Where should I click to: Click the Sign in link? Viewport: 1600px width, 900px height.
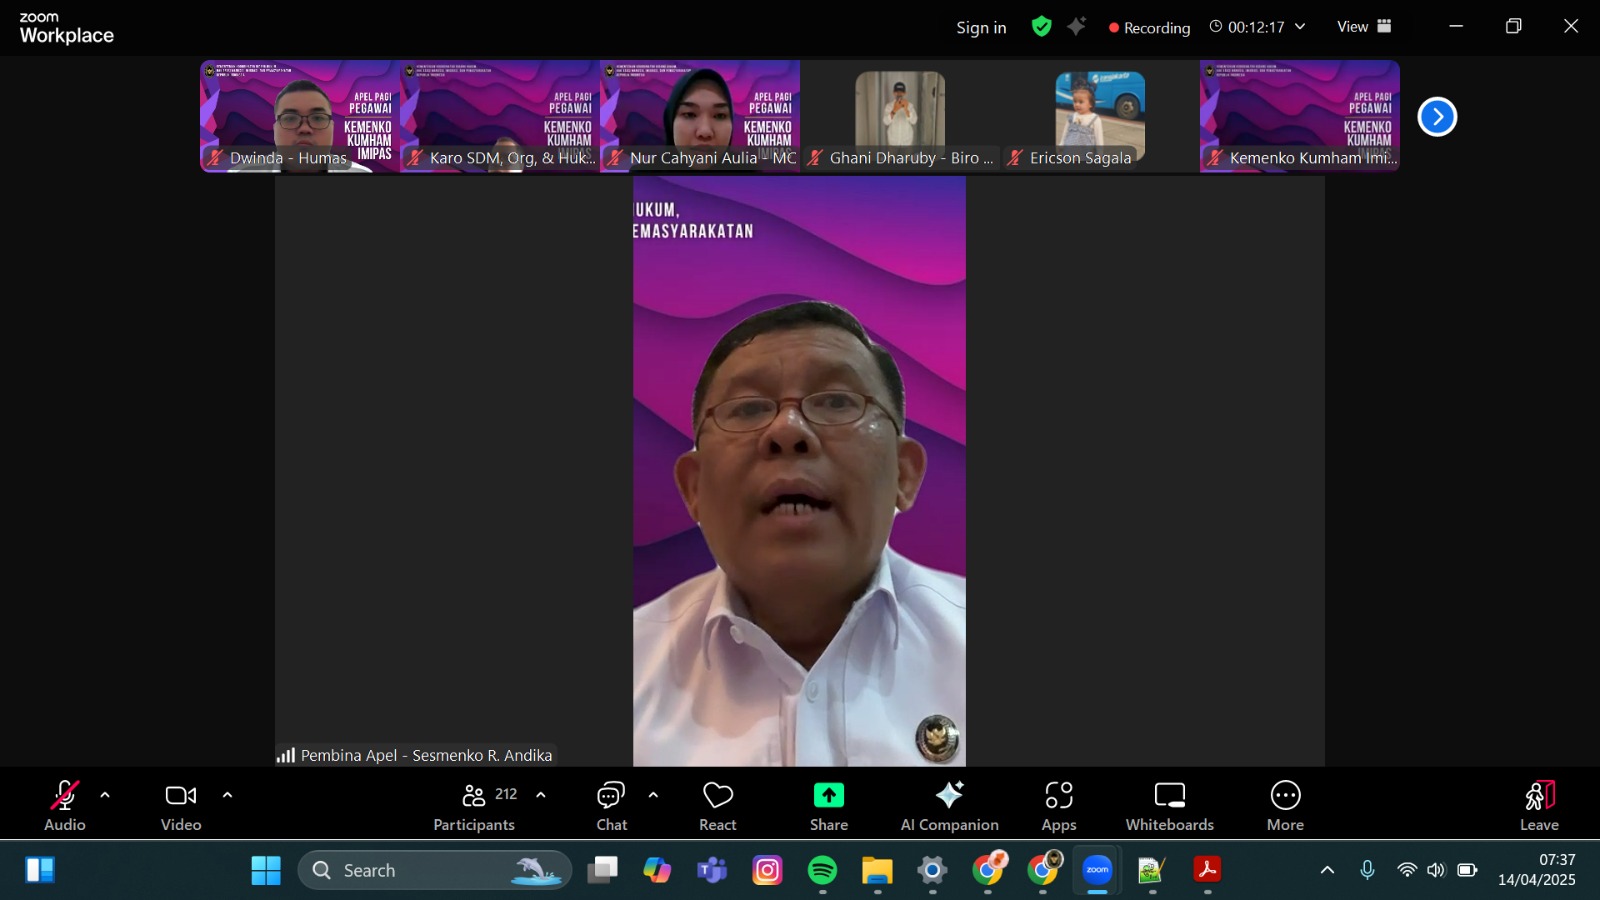[980, 28]
